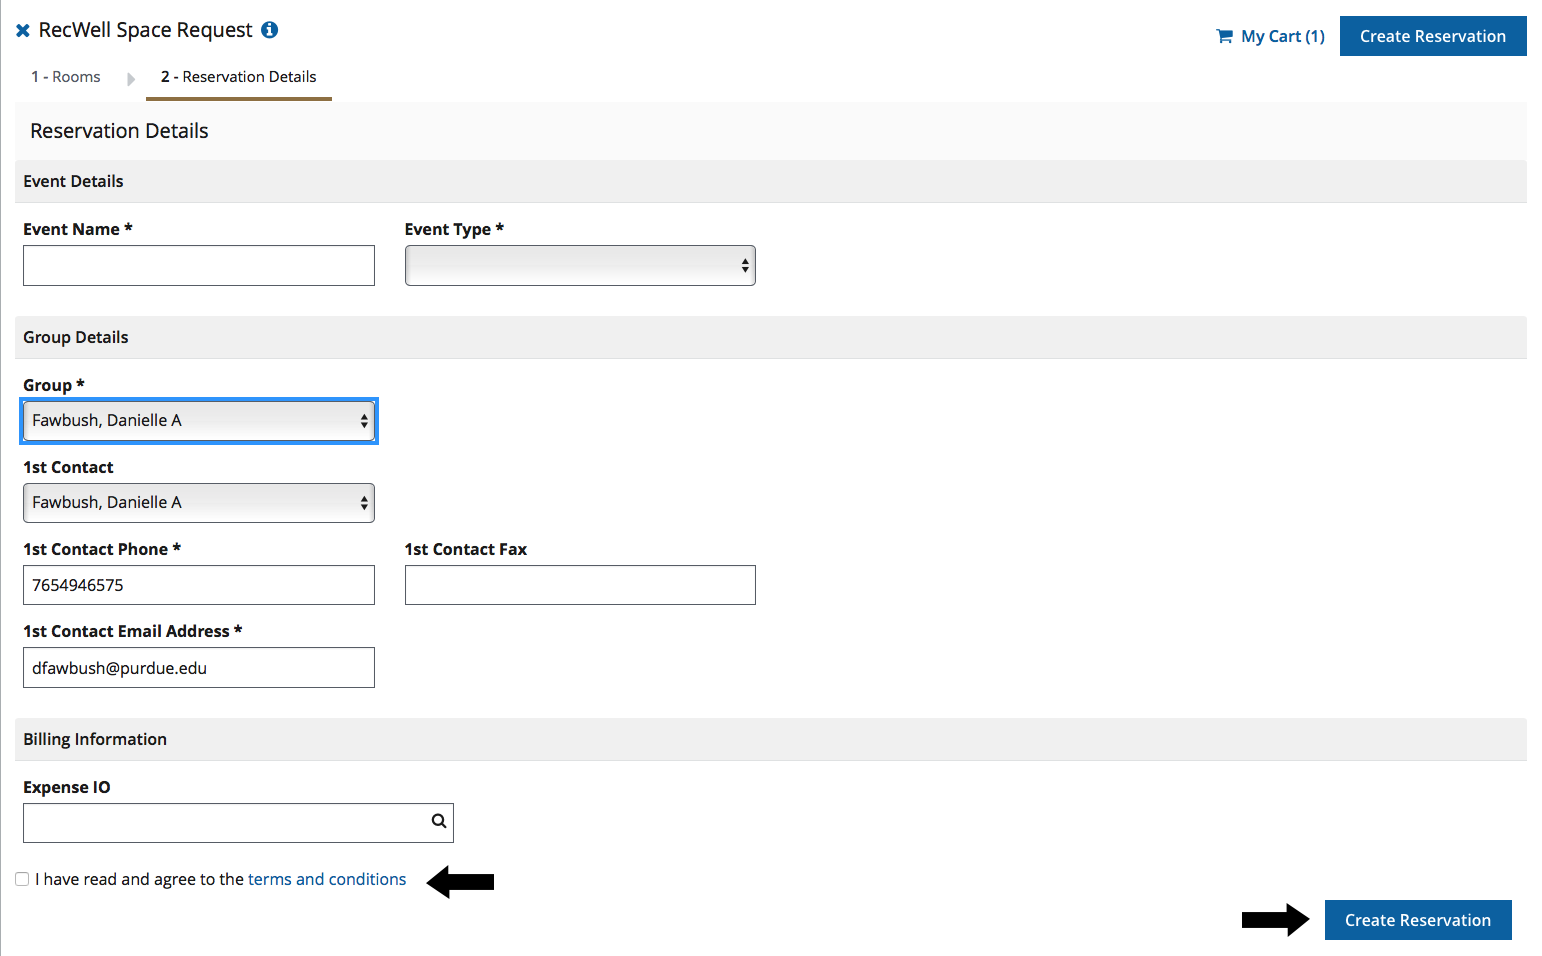The image size is (1542, 956).
Task: Click the 1st Contact Phone field
Action: pyautogui.click(x=198, y=585)
